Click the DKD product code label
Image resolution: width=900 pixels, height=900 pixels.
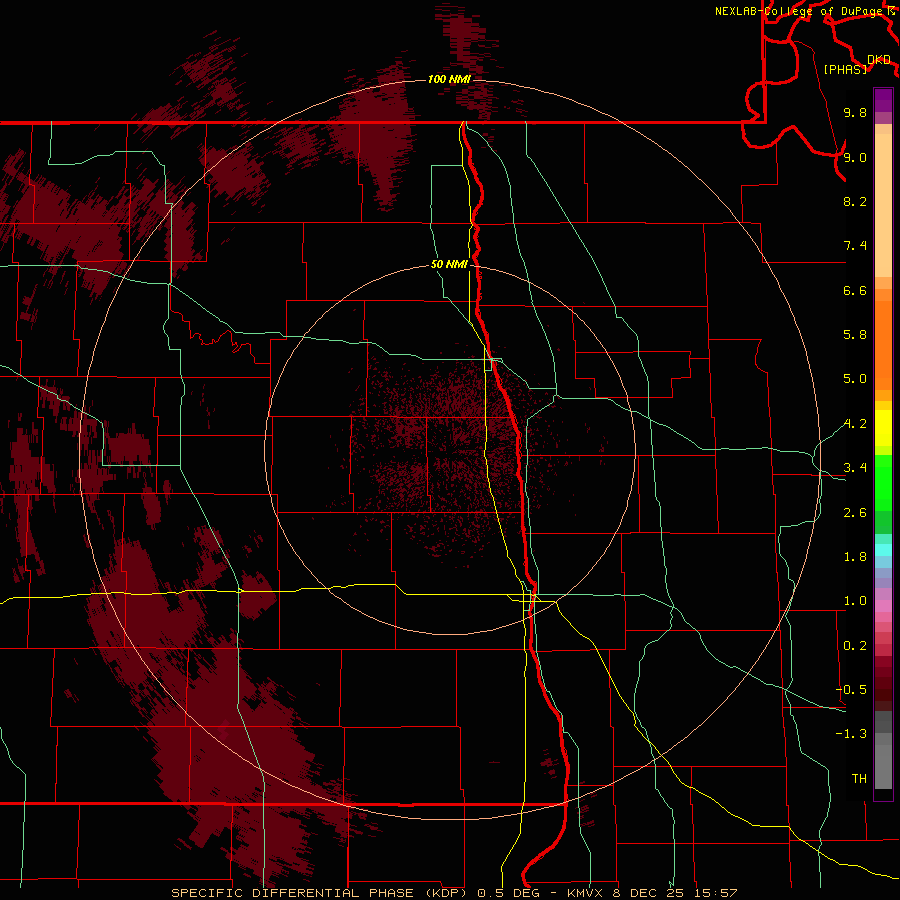coord(879,60)
